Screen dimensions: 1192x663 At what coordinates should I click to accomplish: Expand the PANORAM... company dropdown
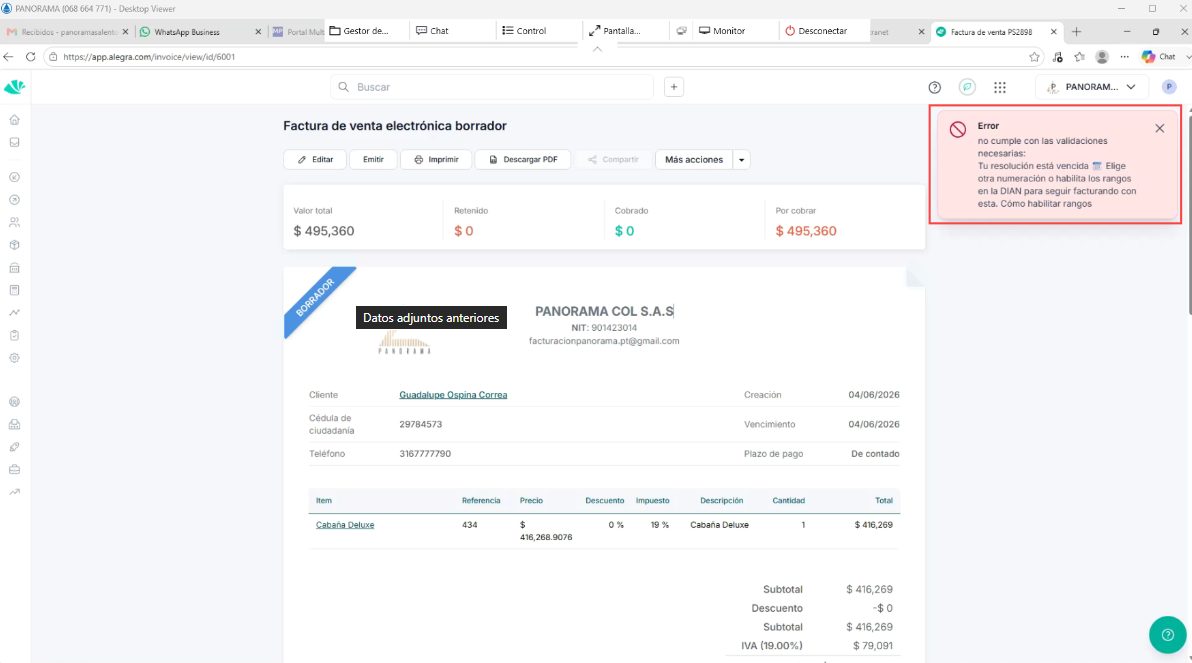tap(1091, 87)
